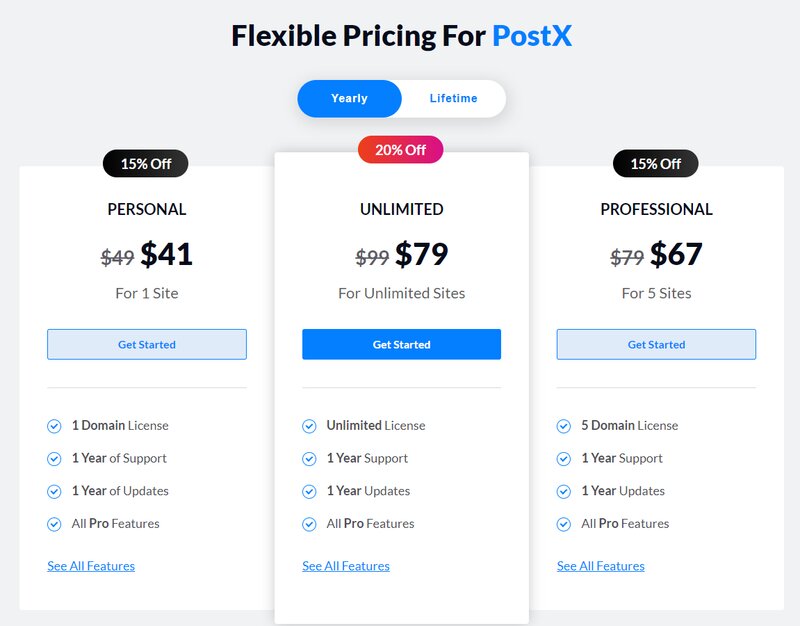Click the 20% Off badge on the UNLIMITED plan
The width and height of the screenshot is (800, 626).
tap(401, 149)
